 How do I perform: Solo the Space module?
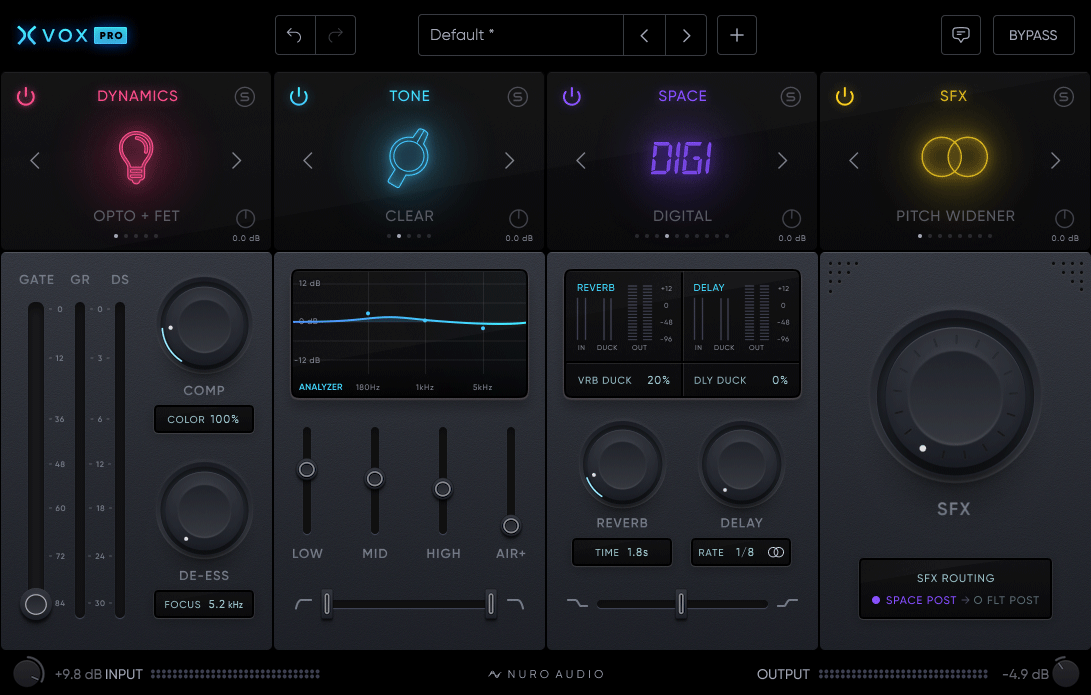790,97
